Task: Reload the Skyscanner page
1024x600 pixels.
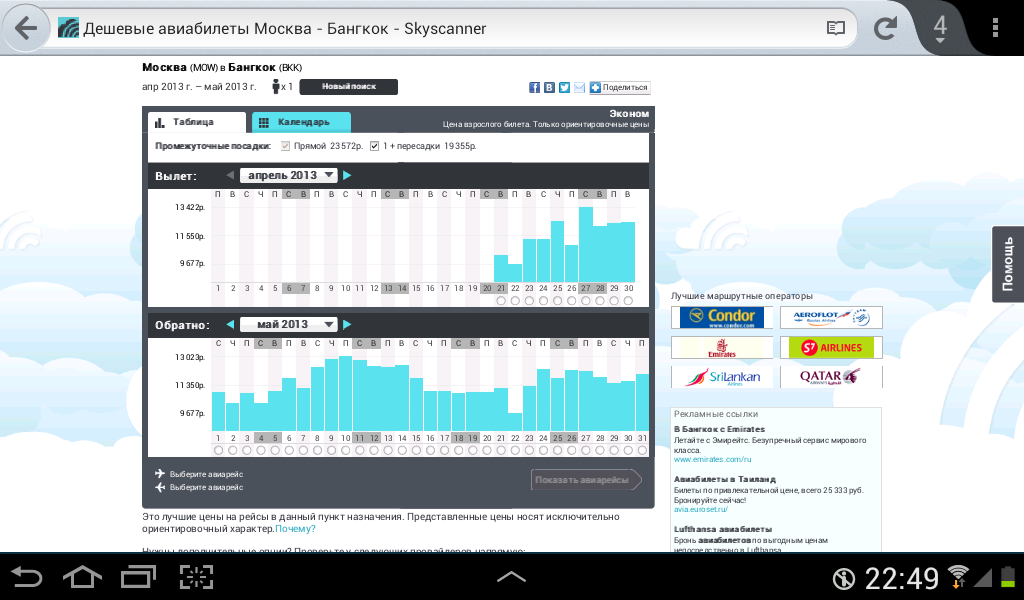Action: pos(886,28)
